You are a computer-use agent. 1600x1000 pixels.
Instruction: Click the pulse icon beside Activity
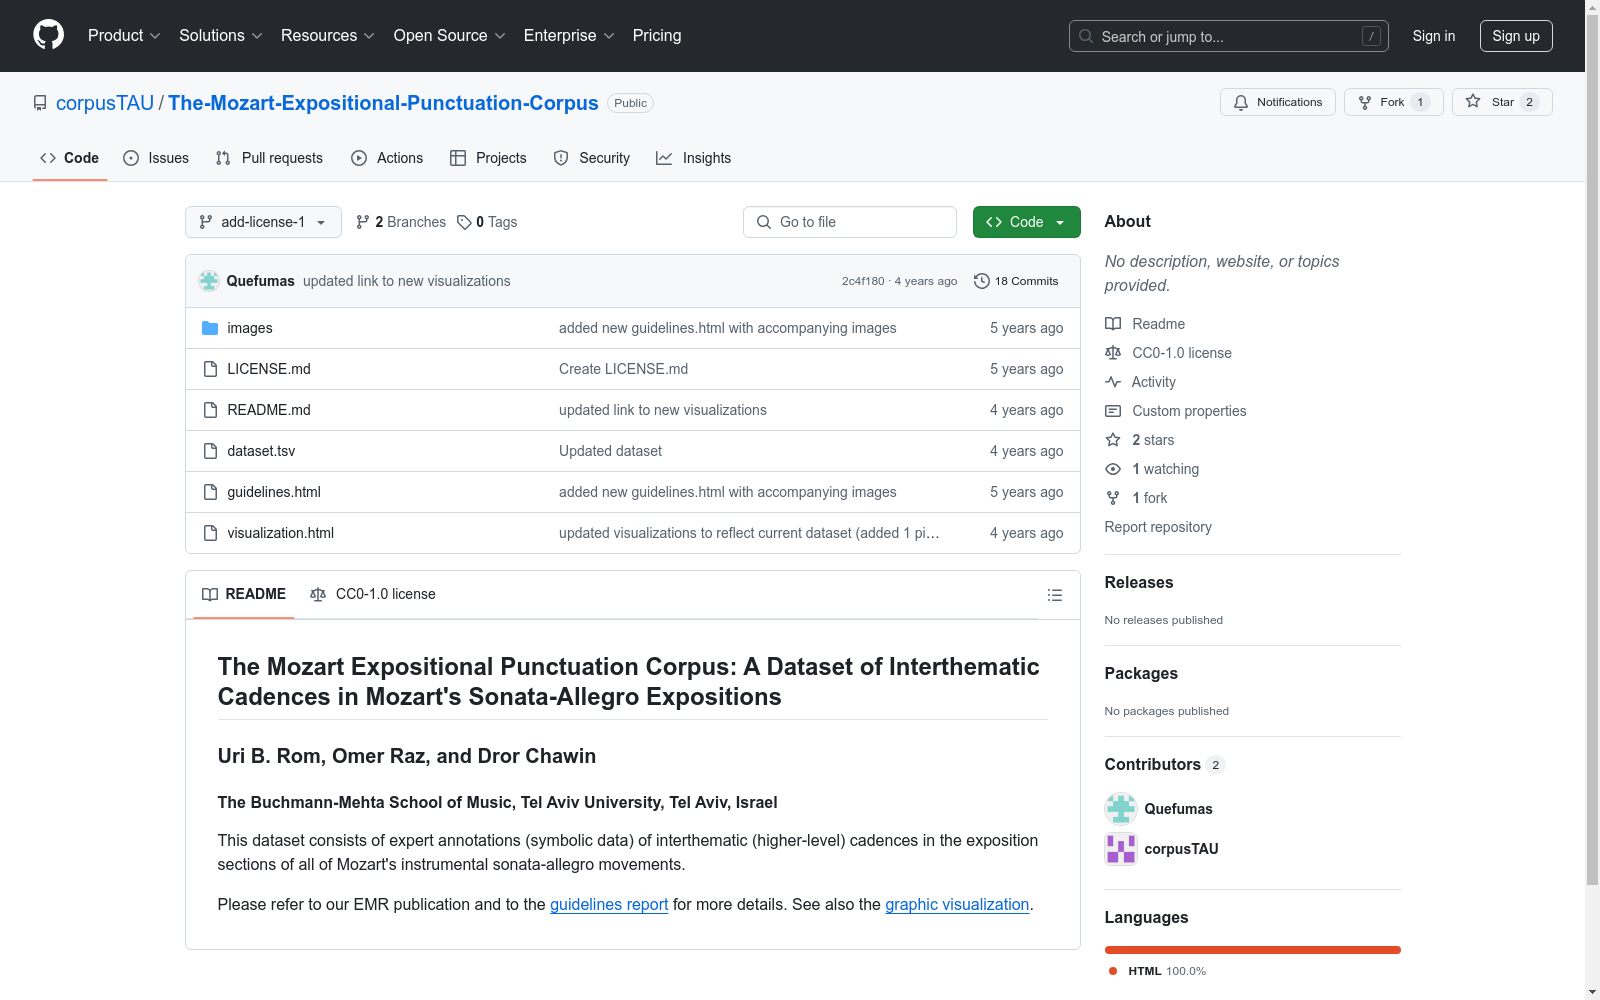[x=1113, y=382]
